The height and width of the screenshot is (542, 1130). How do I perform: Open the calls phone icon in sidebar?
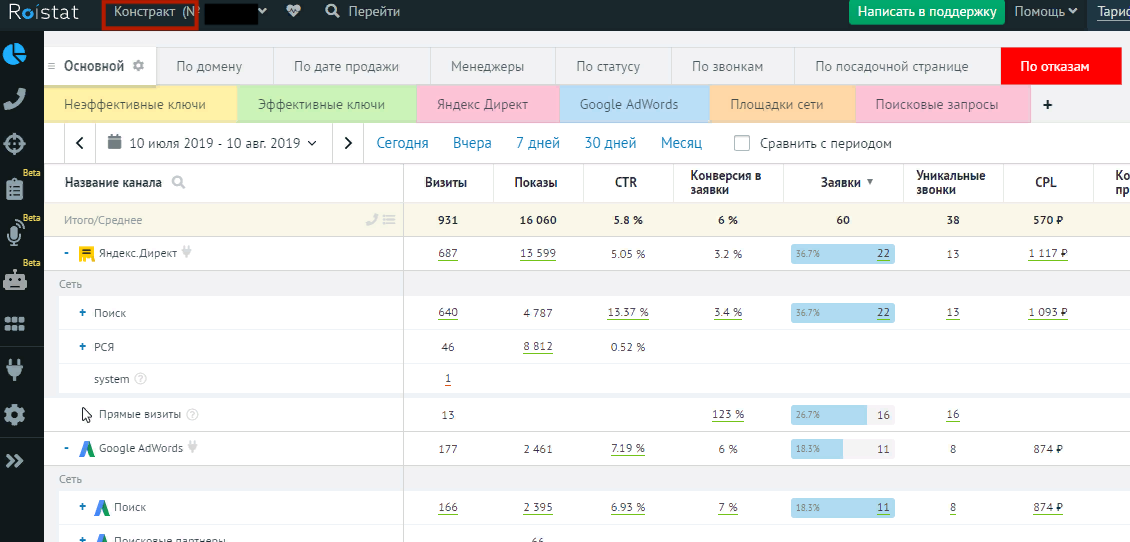click(x=15, y=98)
